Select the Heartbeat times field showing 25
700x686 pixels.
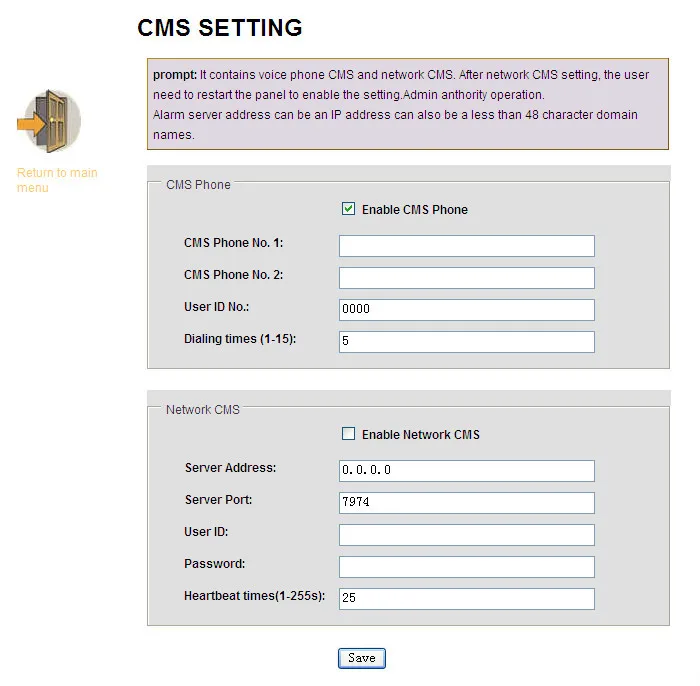point(467,599)
